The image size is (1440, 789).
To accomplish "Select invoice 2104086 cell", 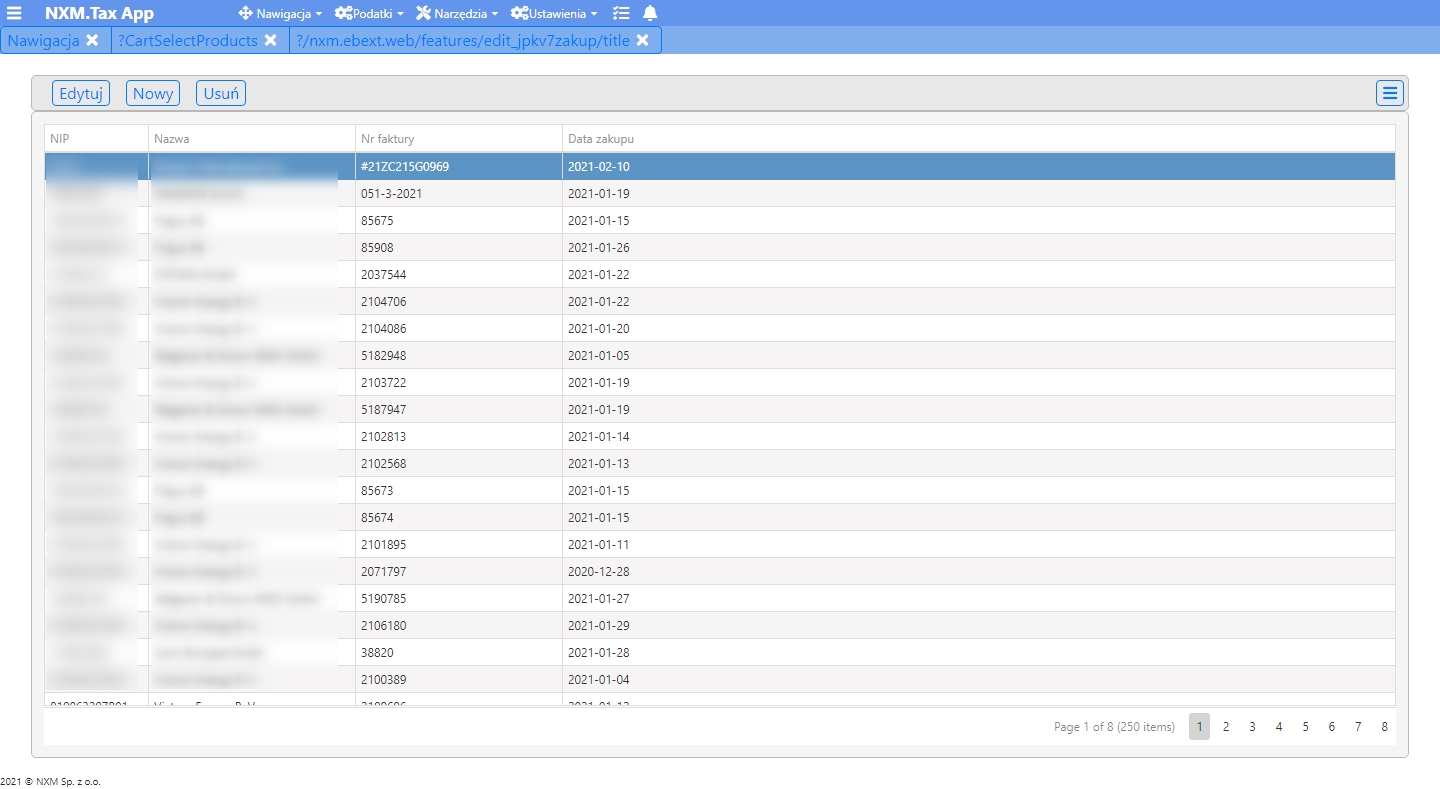I will (x=459, y=329).
